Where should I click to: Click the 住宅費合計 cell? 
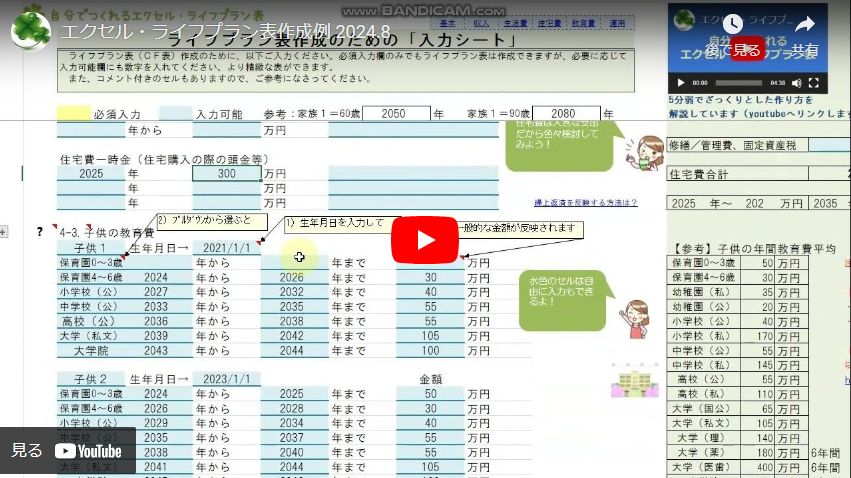(738, 174)
